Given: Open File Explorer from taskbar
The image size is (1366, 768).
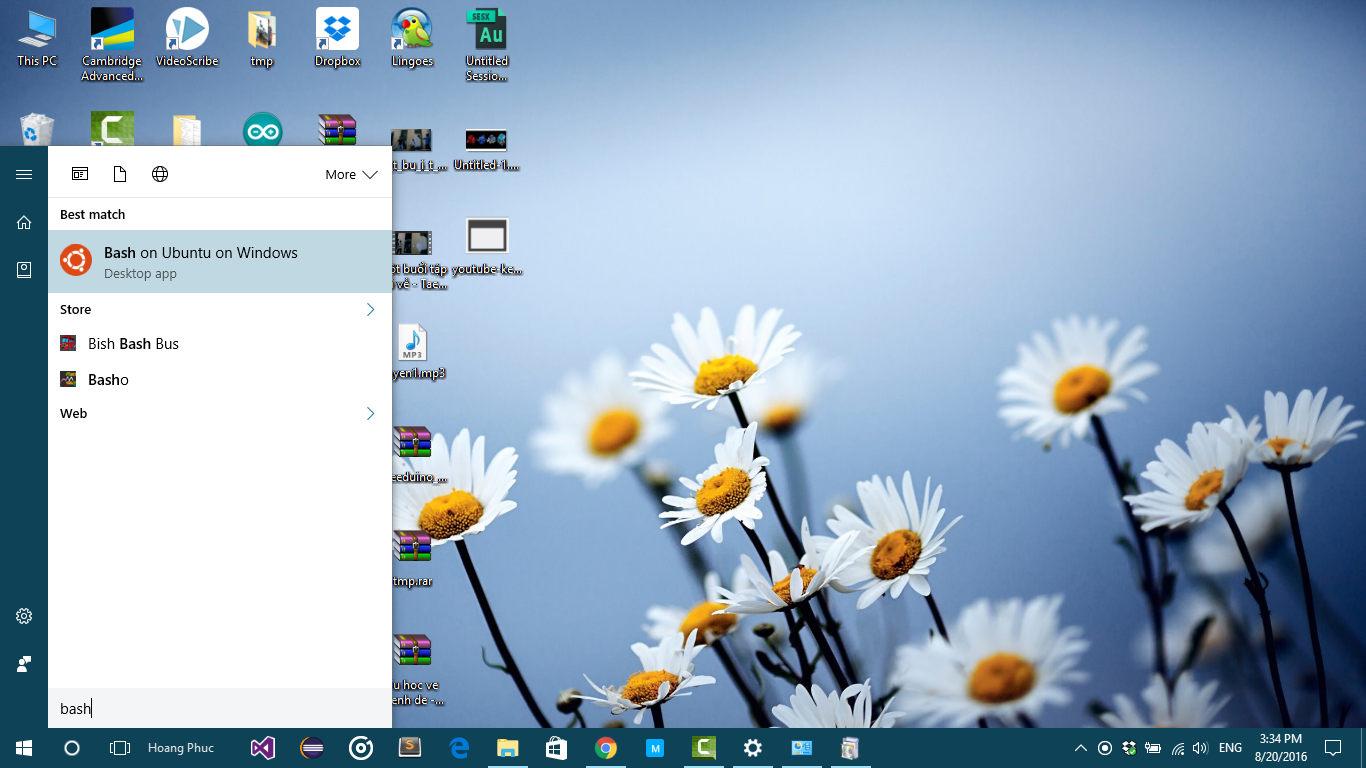Looking at the screenshot, I should [x=508, y=748].
